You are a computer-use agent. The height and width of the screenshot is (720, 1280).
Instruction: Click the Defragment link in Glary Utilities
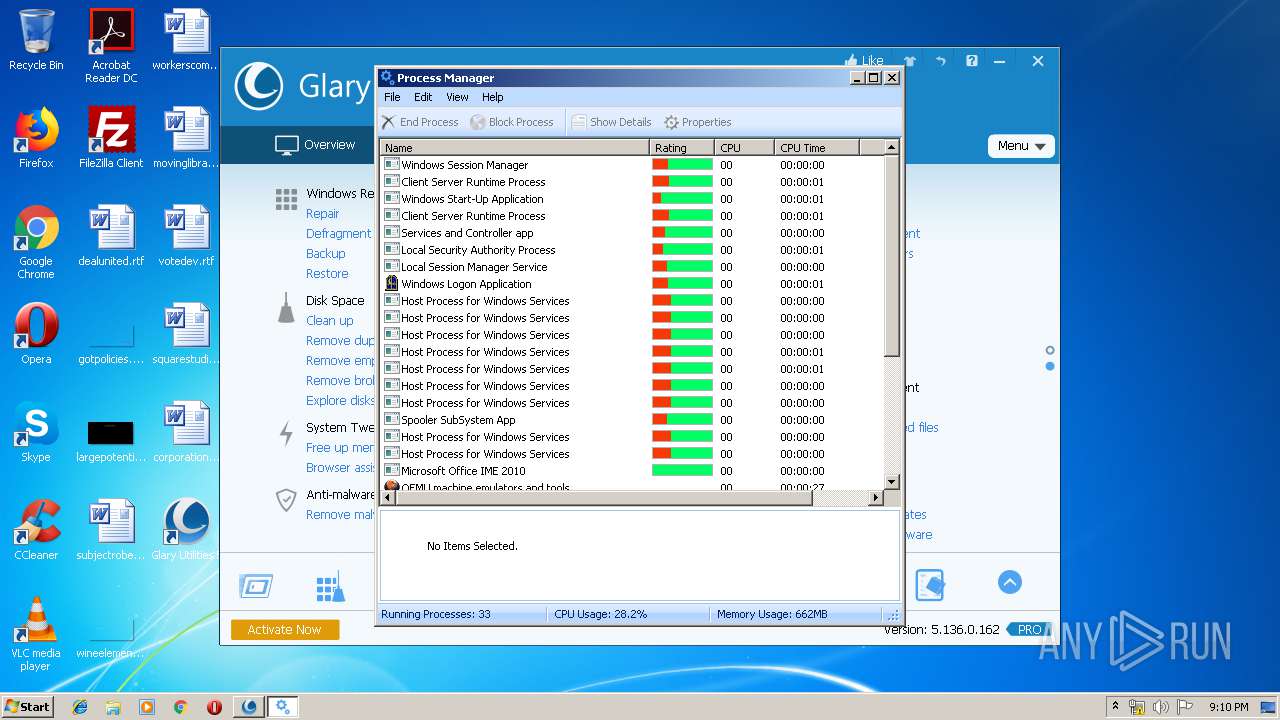tap(338, 233)
